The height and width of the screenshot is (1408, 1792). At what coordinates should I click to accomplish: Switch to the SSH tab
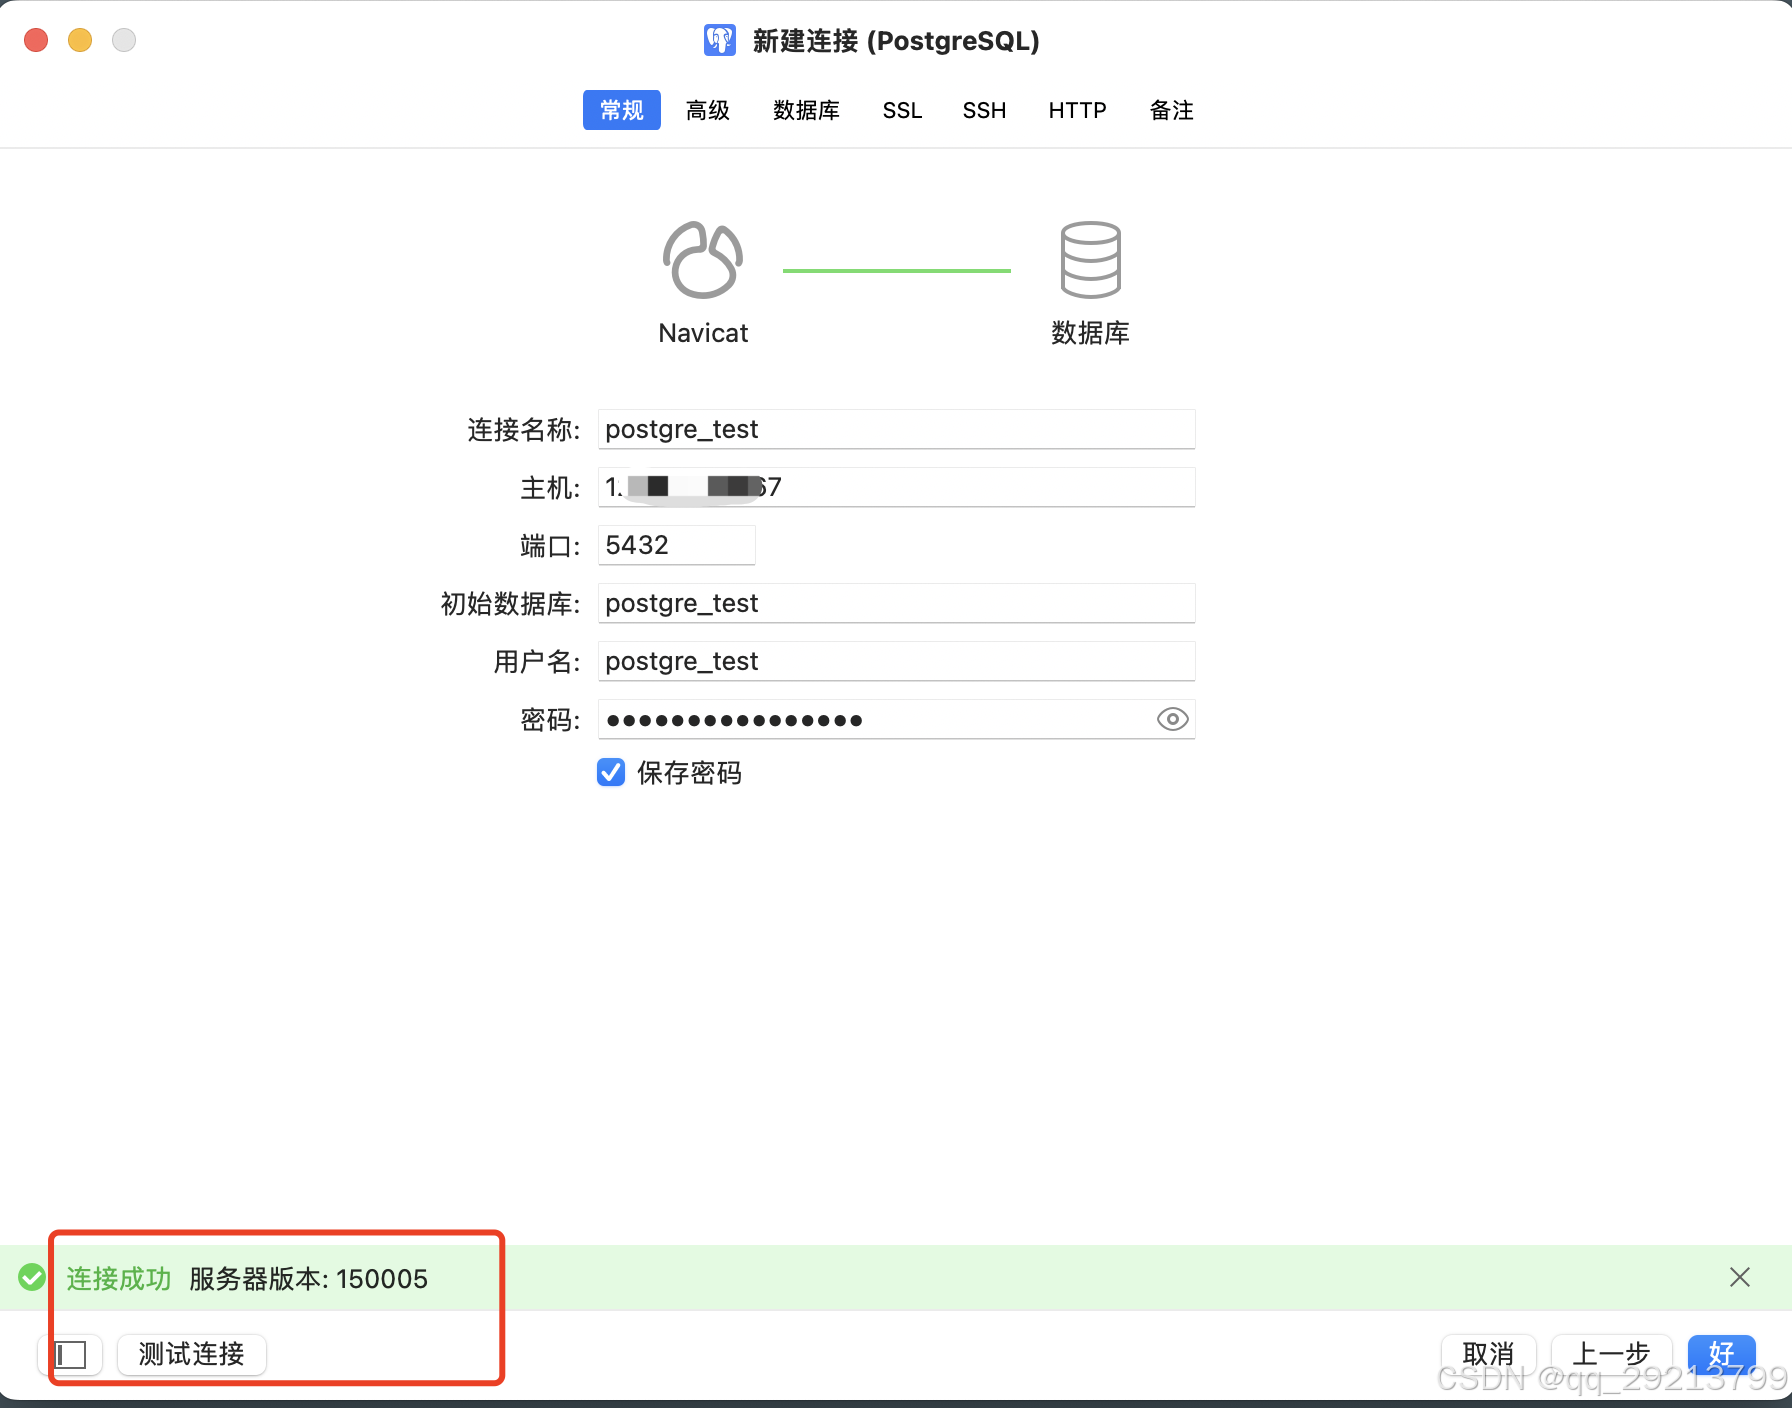984,110
